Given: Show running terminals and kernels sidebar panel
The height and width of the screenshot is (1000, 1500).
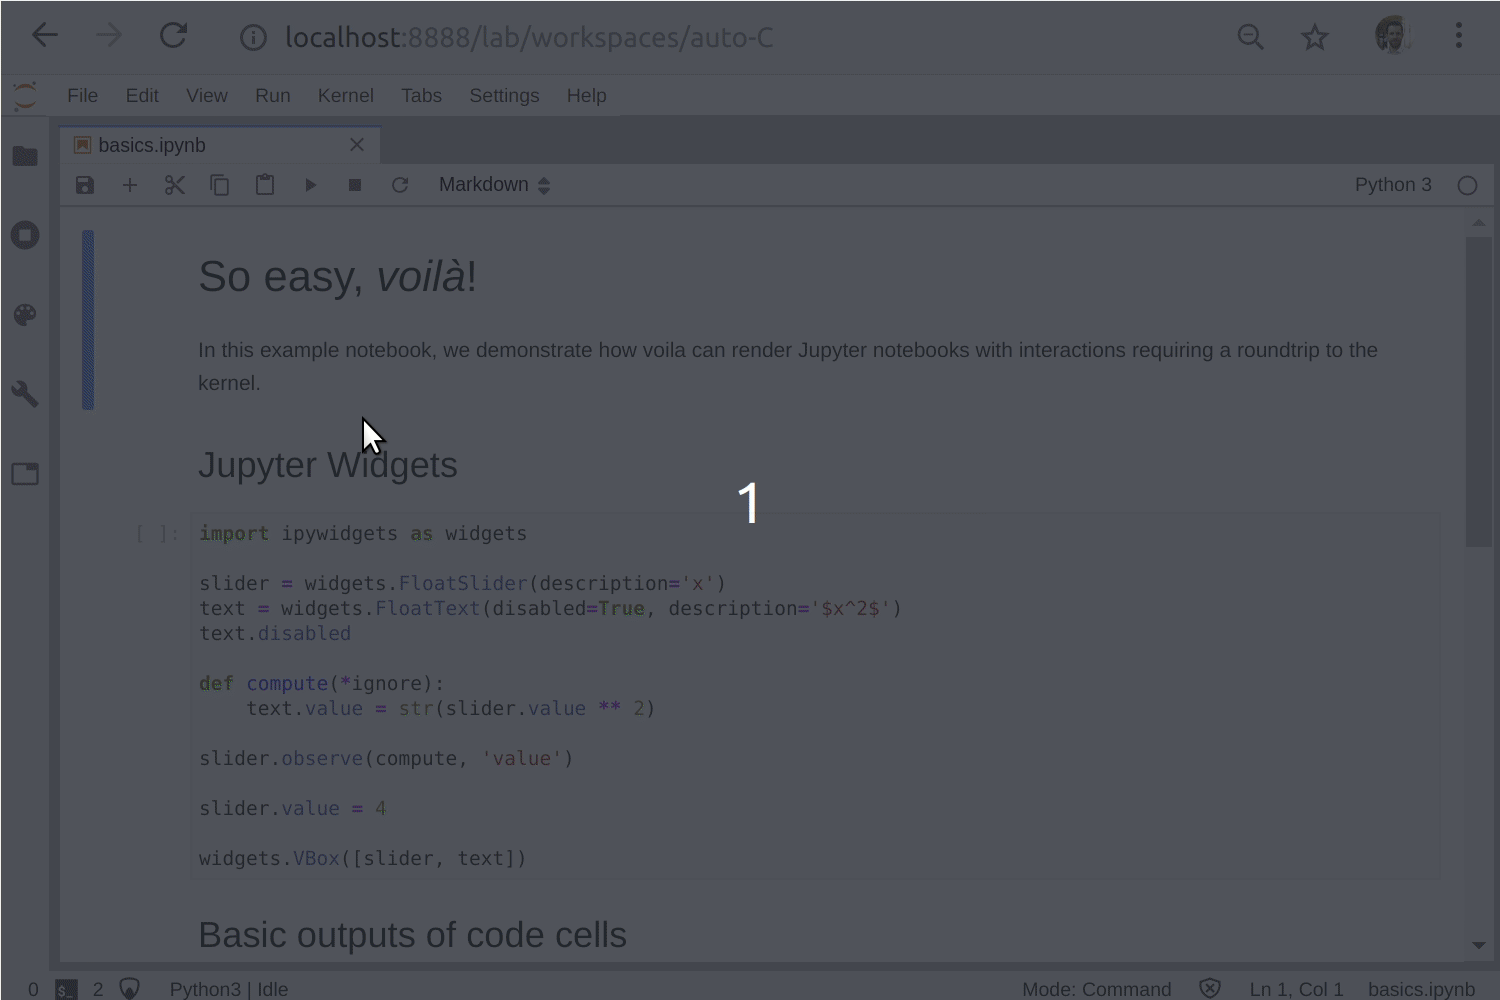Looking at the screenshot, I should point(25,235).
